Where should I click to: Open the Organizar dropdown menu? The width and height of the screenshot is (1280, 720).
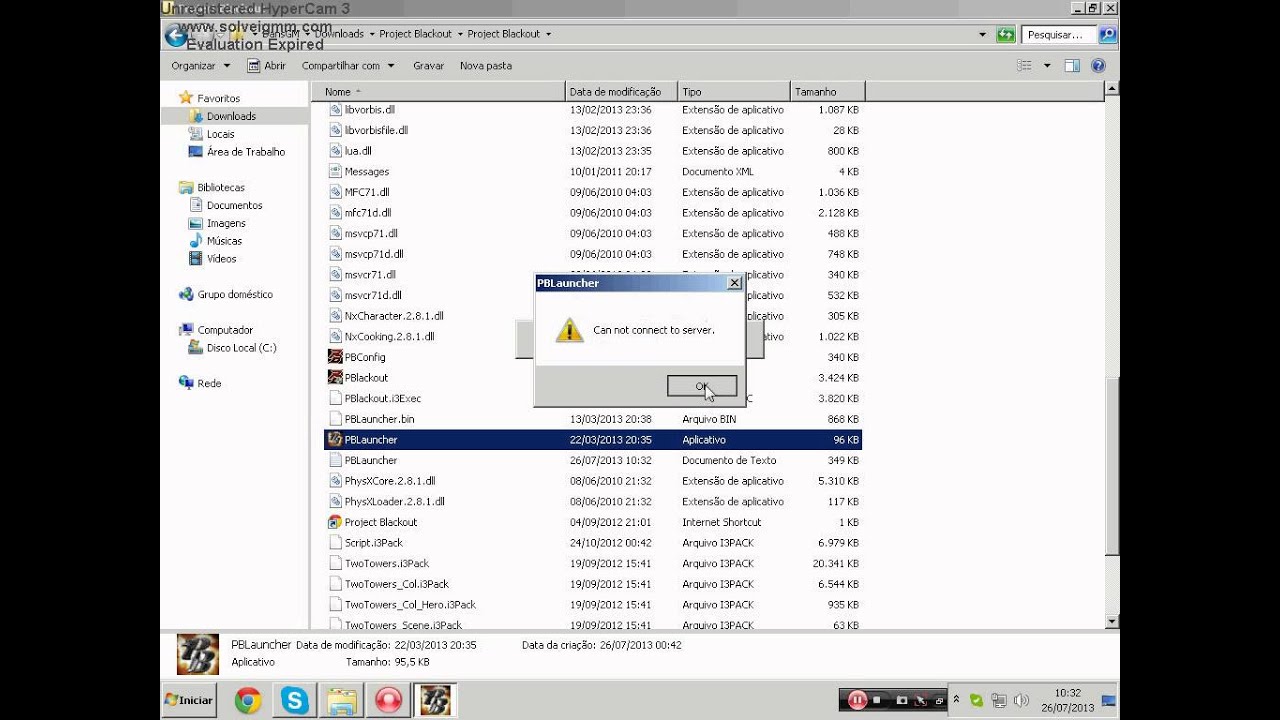tap(200, 66)
